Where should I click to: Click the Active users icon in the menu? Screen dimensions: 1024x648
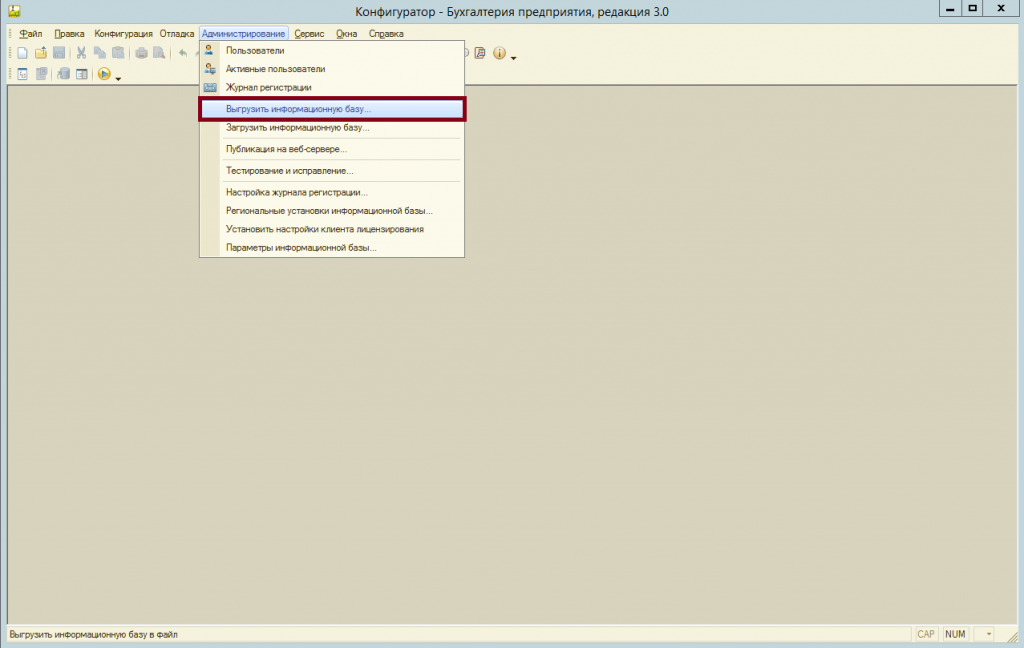210,69
